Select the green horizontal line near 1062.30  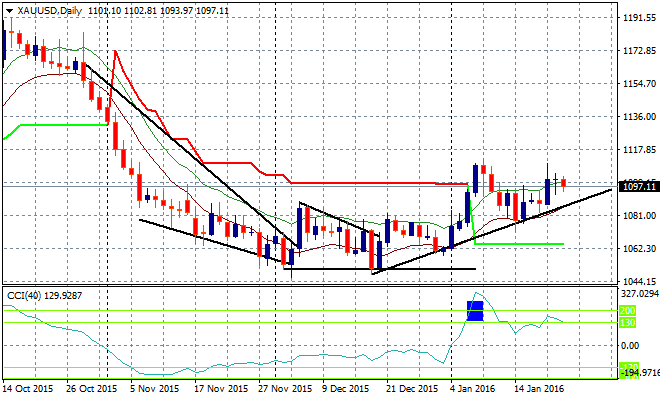click(x=520, y=243)
